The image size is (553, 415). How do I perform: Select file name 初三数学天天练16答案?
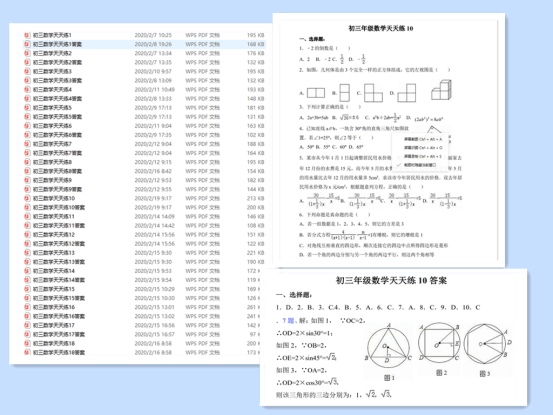[x=59, y=316]
